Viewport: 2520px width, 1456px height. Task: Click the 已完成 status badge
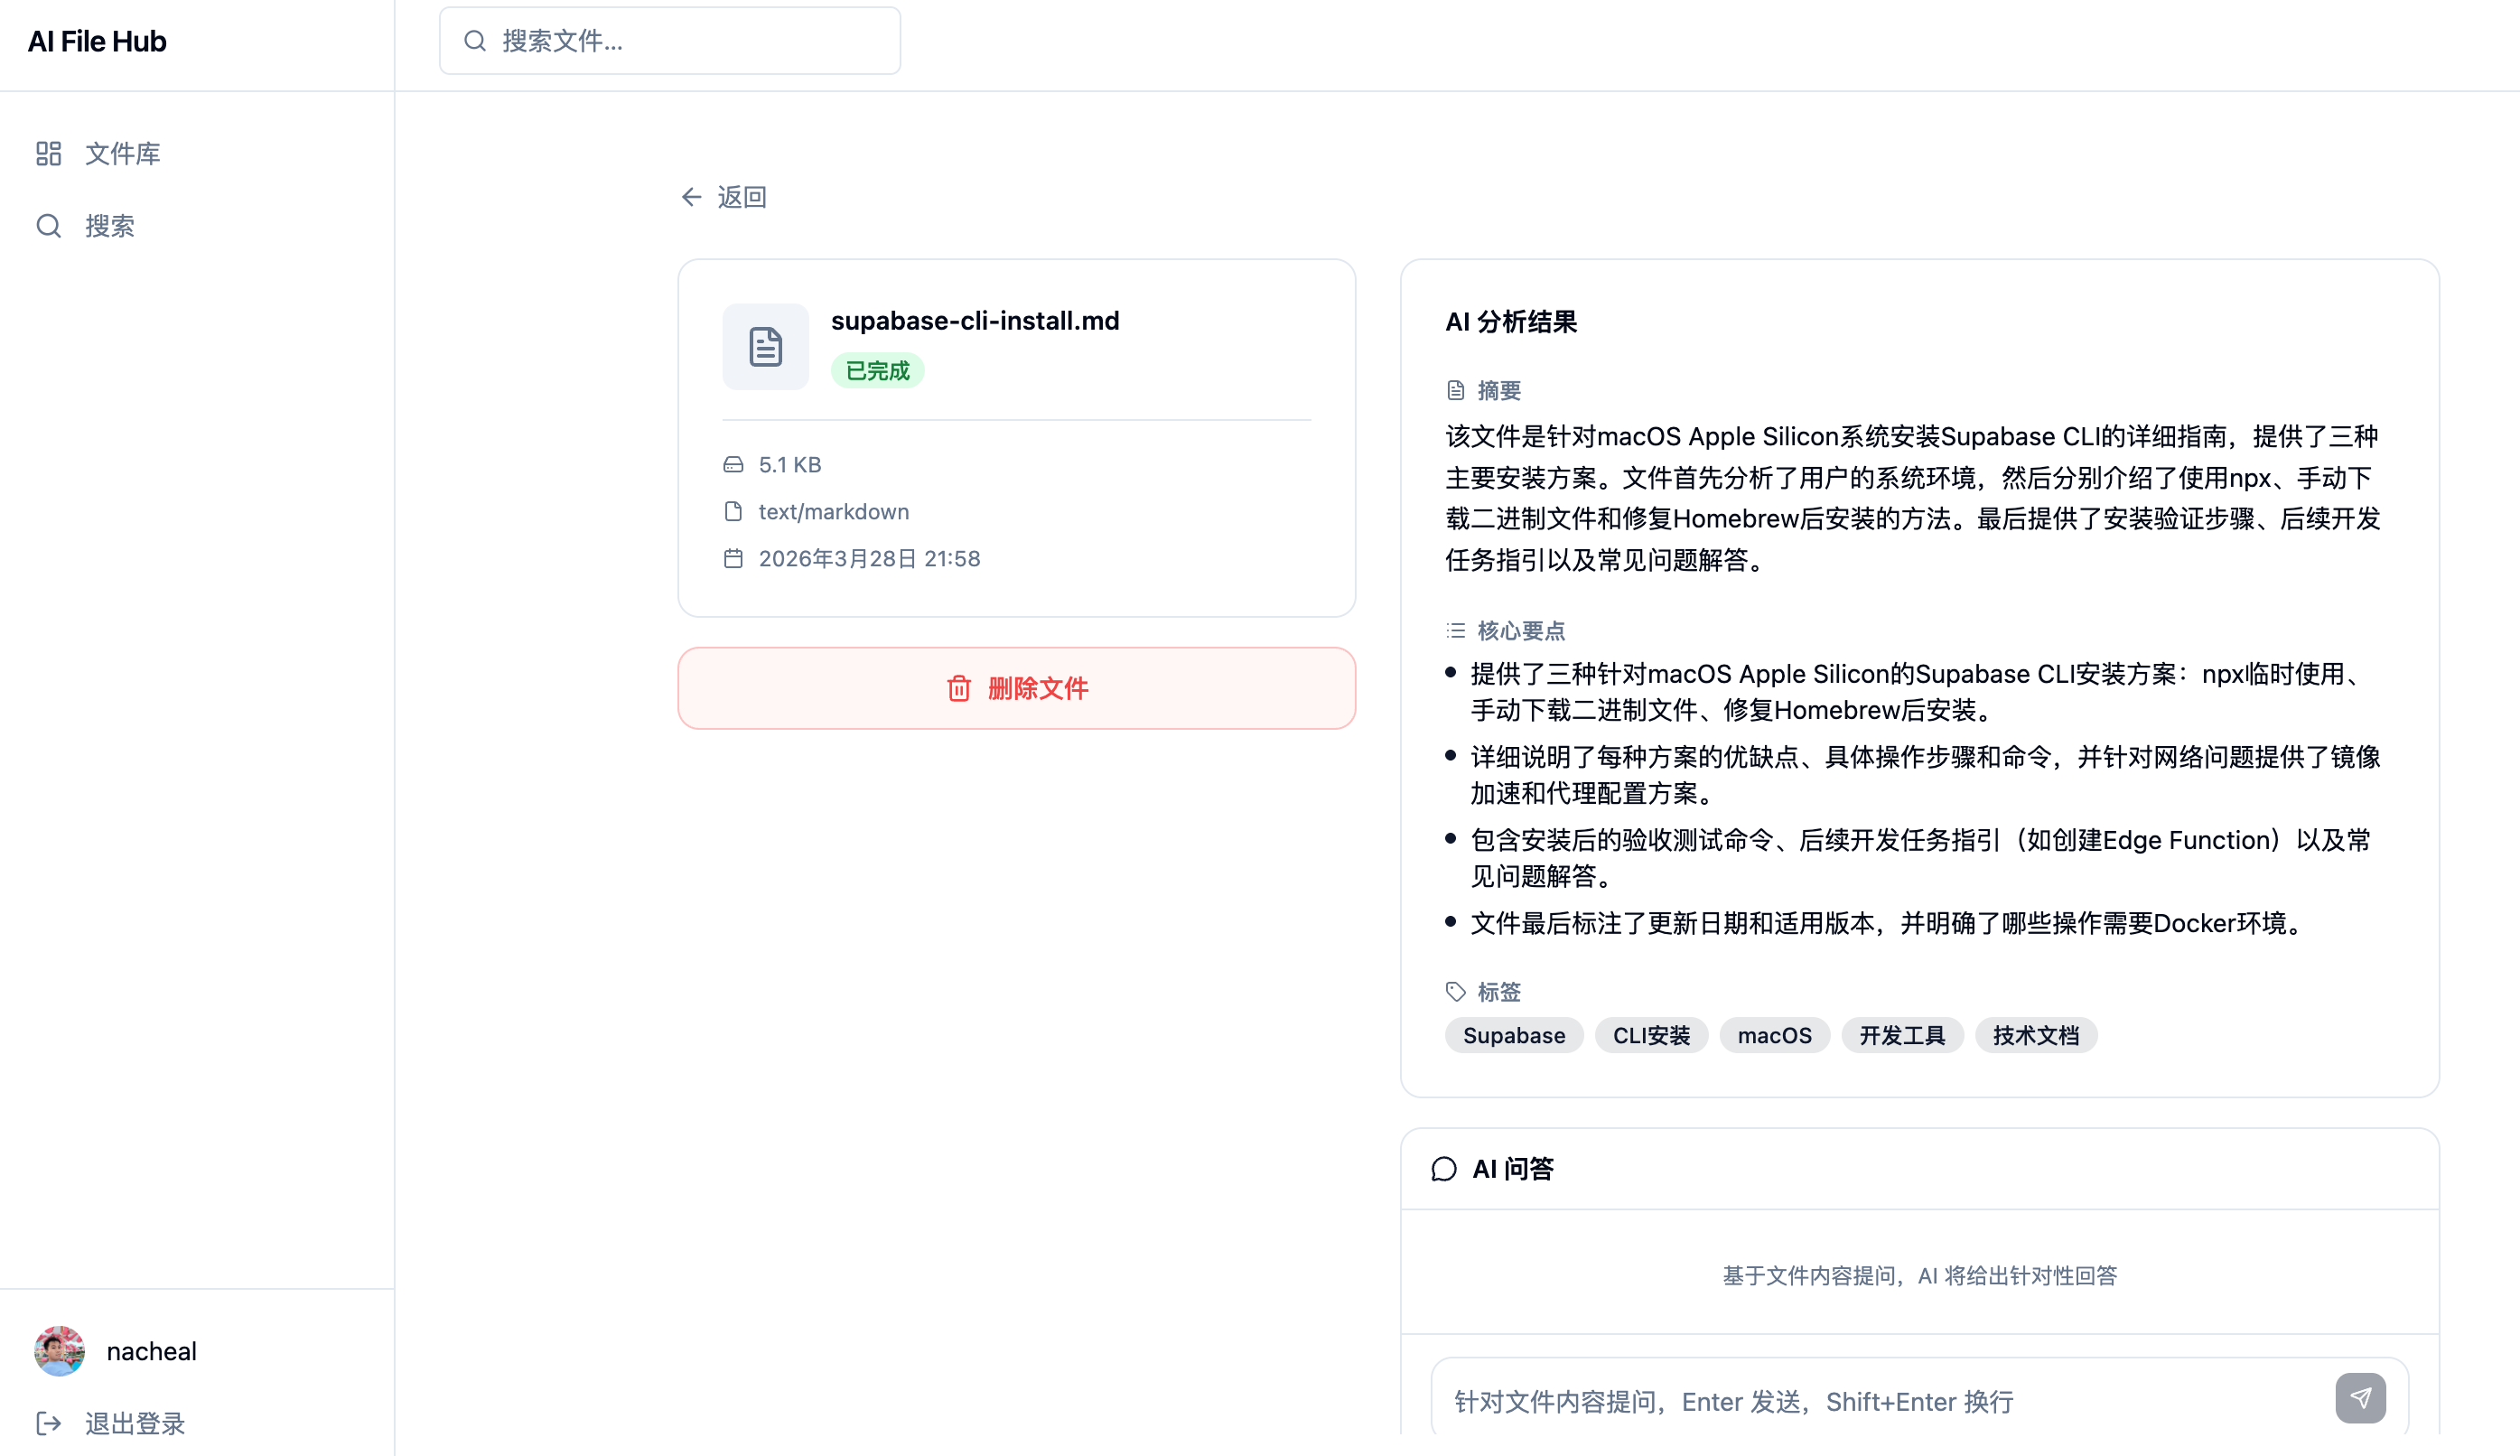tap(877, 371)
